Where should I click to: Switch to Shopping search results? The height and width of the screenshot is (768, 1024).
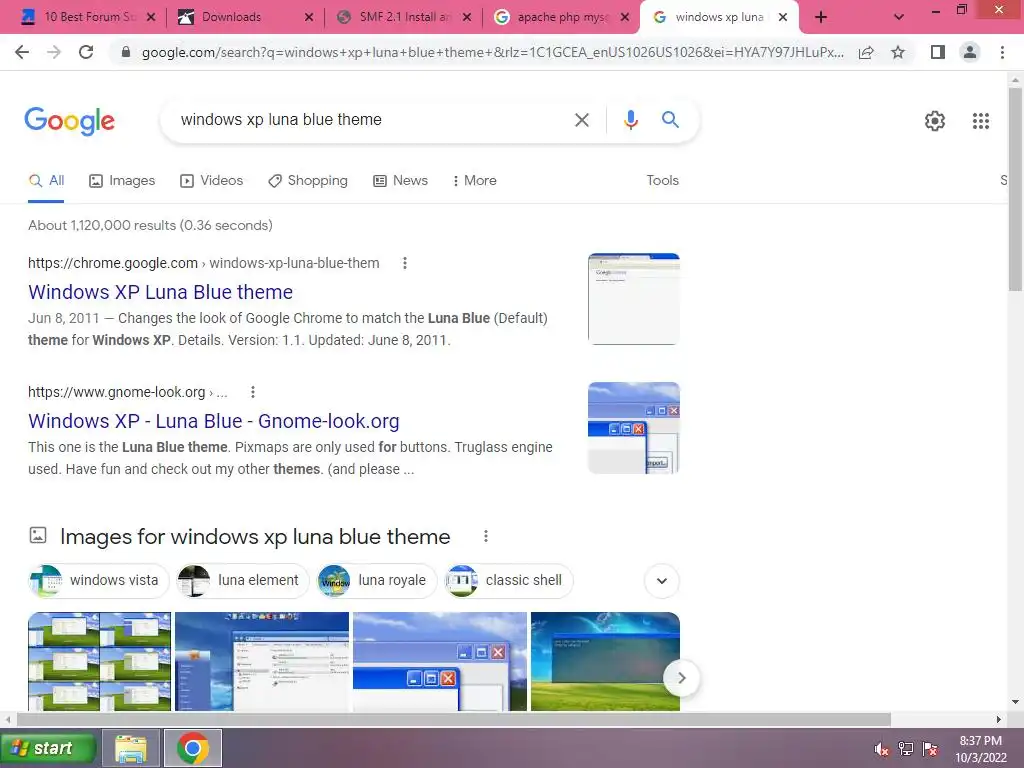(x=308, y=181)
